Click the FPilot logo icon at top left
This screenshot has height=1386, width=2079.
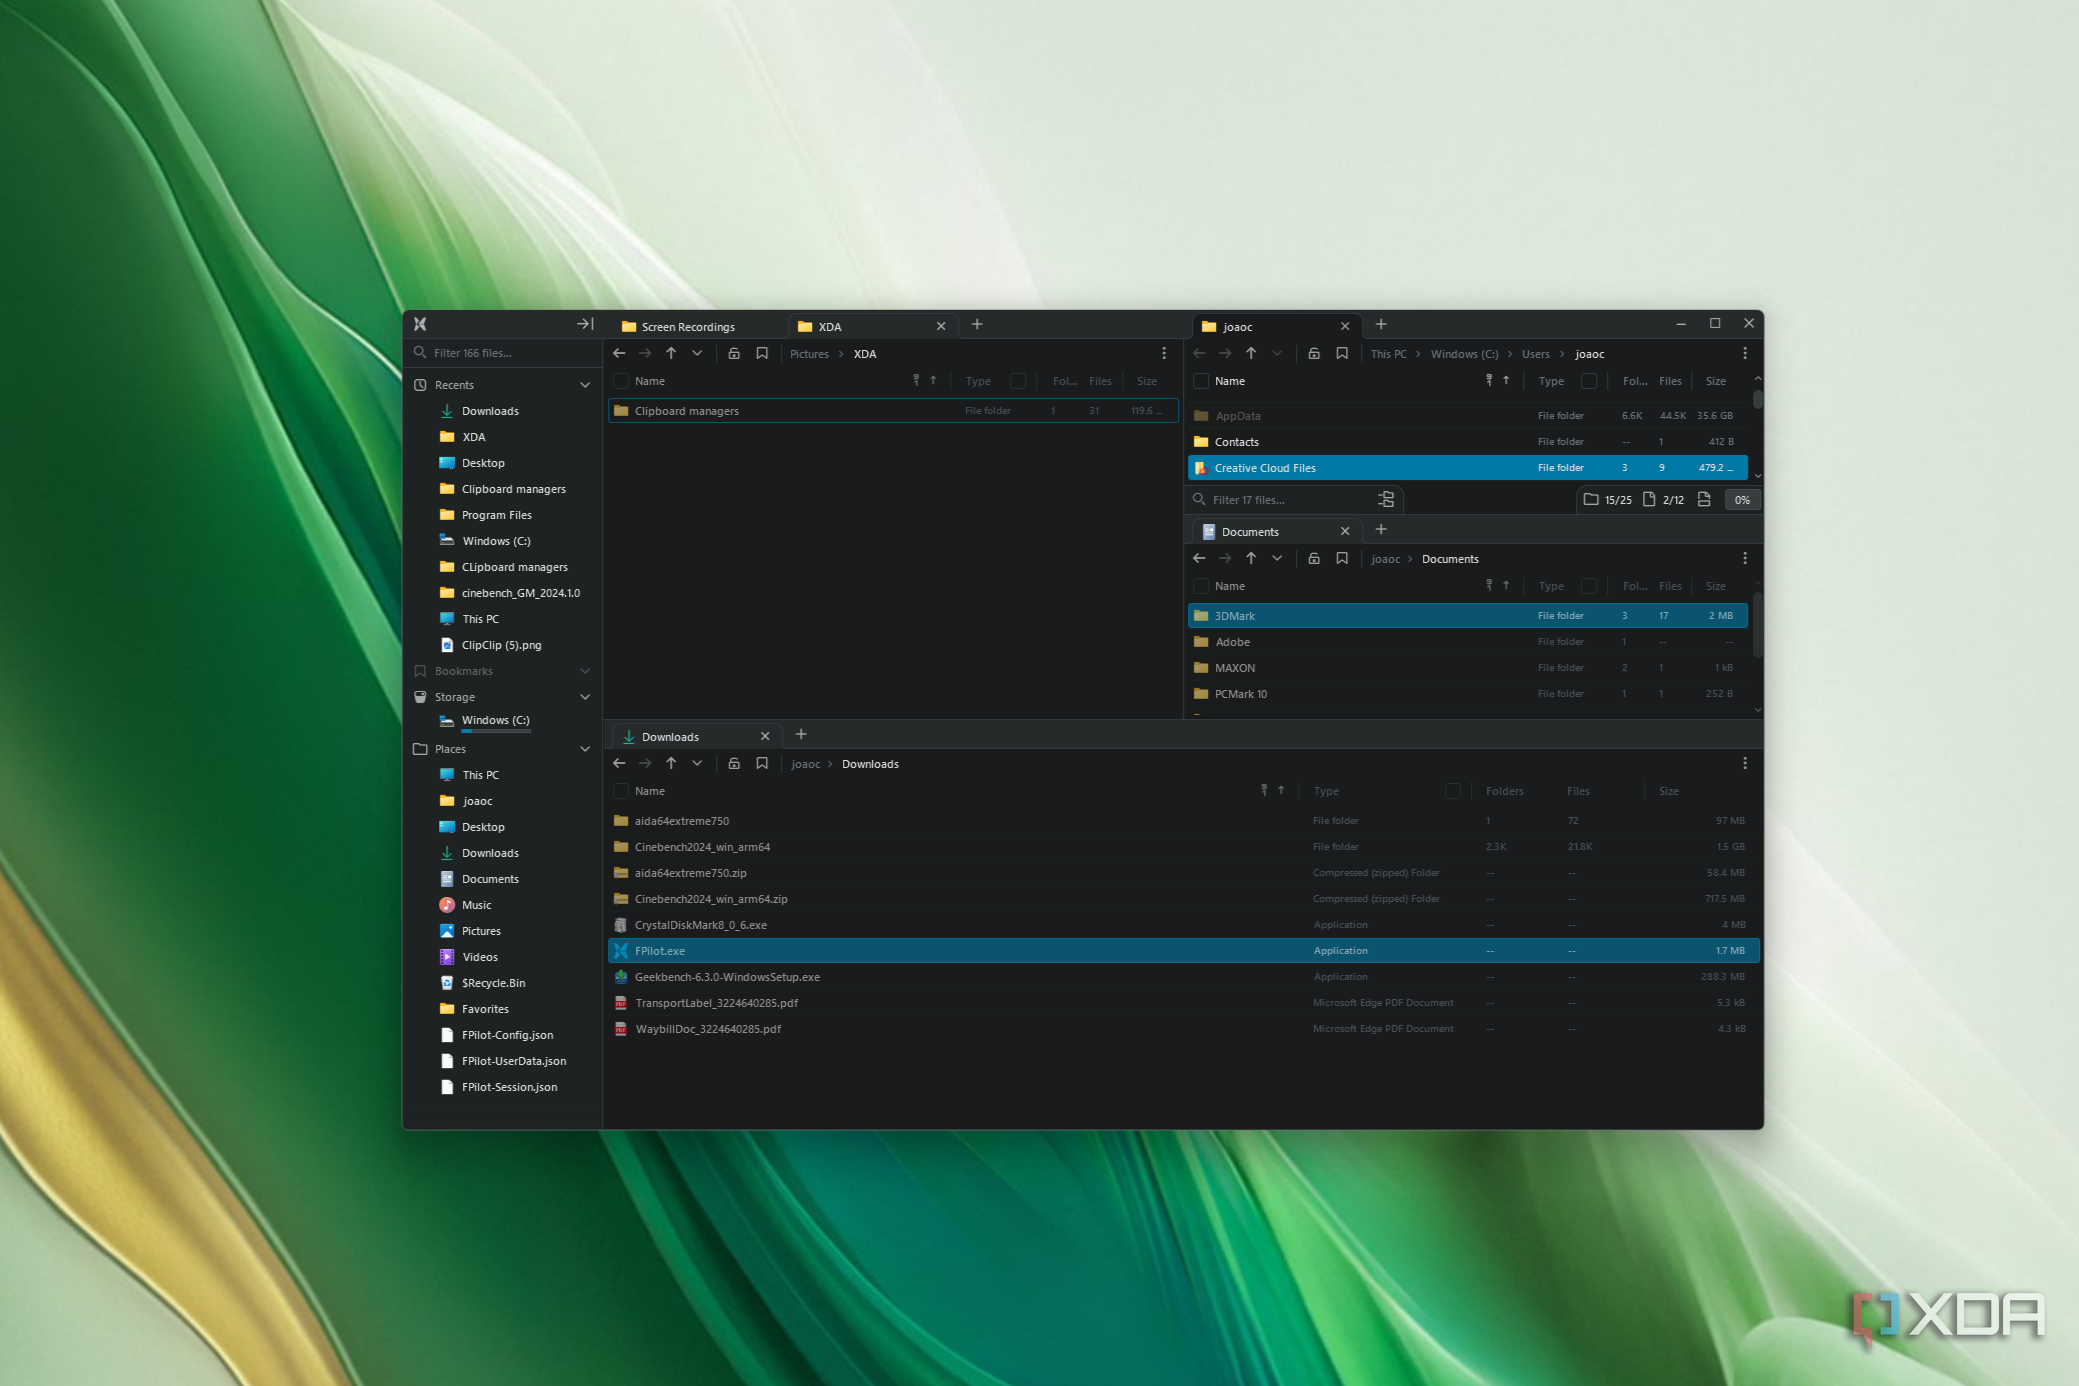(420, 324)
